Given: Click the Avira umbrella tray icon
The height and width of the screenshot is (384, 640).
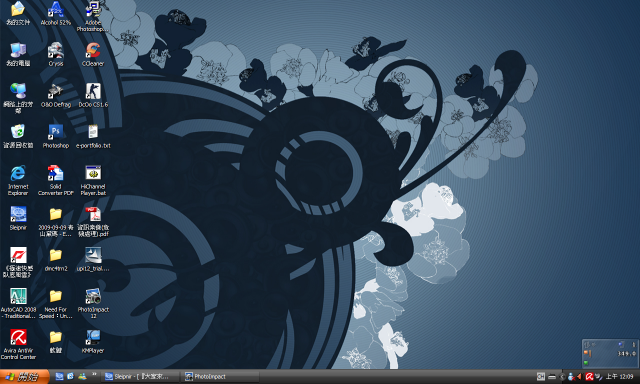Looking at the screenshot, I should point(589,377).
